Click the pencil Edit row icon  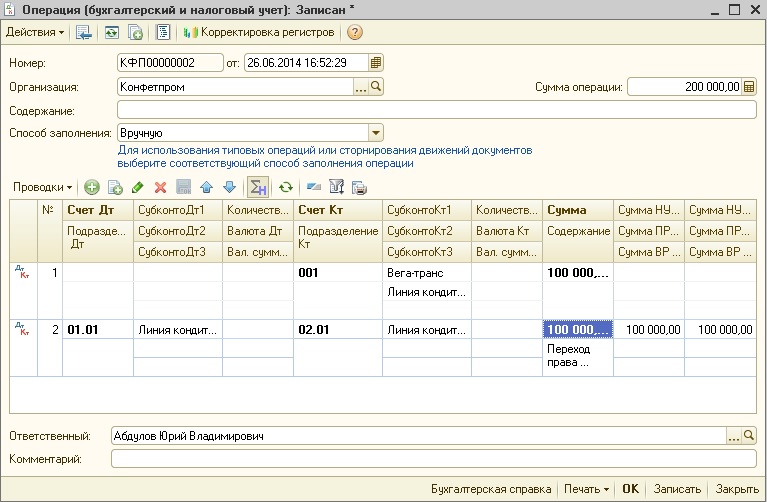point(138,187)
